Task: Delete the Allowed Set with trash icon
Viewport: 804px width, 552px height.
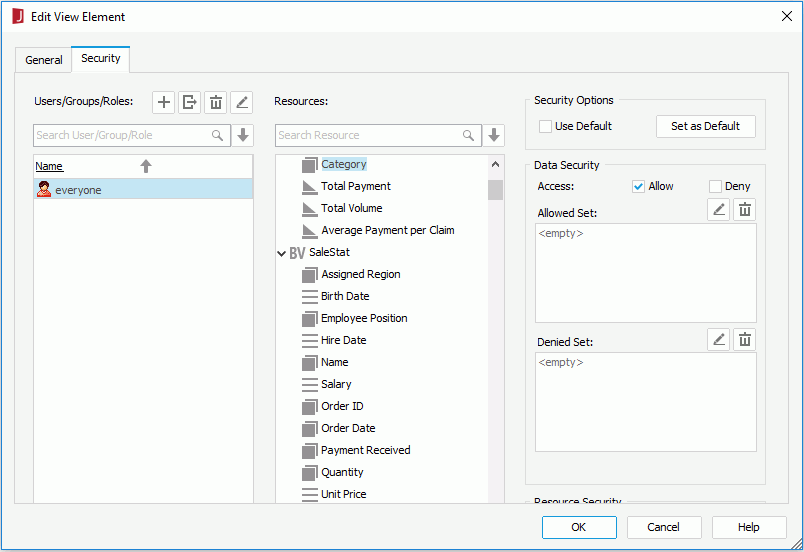Action: [x=745, y=210]
